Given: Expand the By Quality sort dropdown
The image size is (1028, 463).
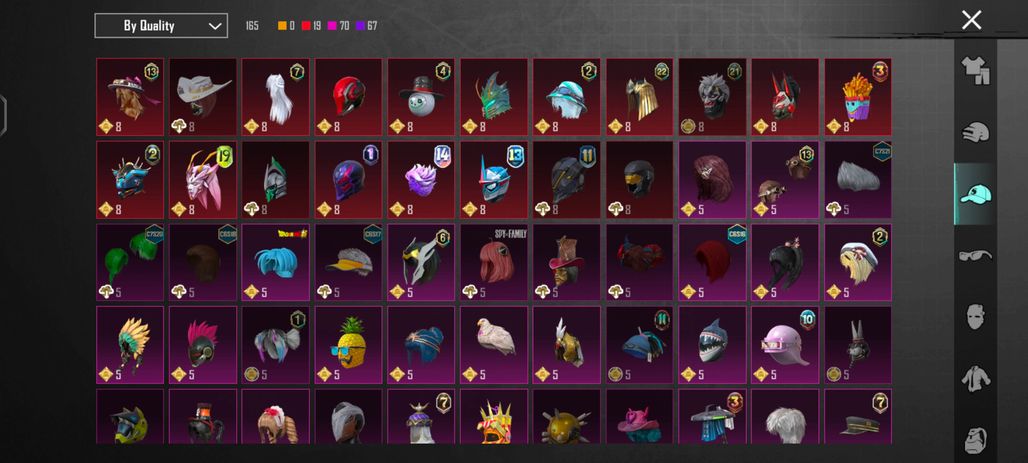Looking at the screenshot, I should point(161,26).
